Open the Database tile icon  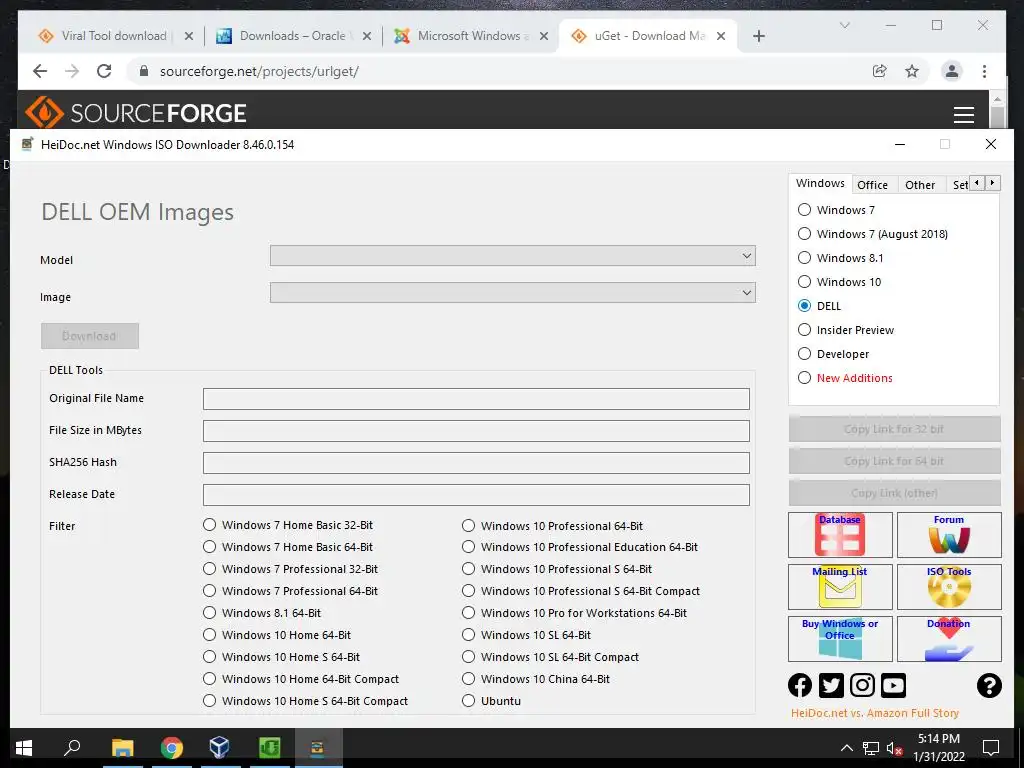tap(840, 535)
